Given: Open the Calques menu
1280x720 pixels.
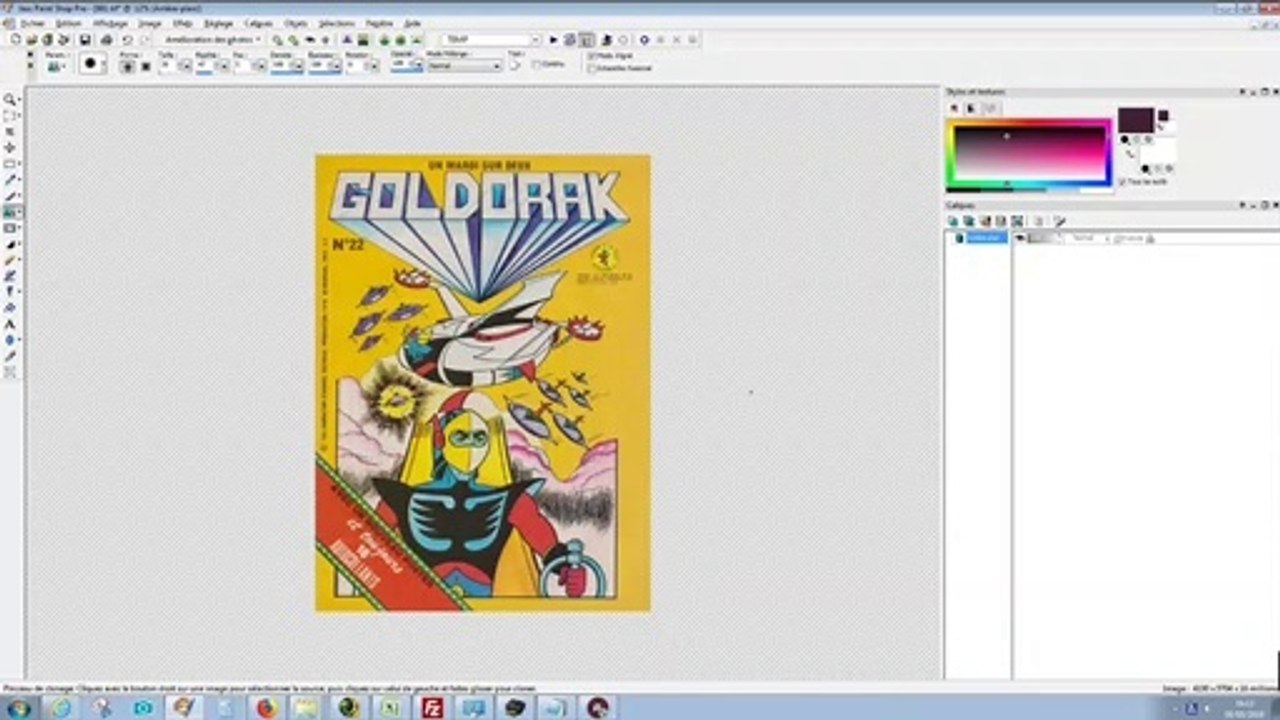Looking at the screenshot, I should 258,22.
